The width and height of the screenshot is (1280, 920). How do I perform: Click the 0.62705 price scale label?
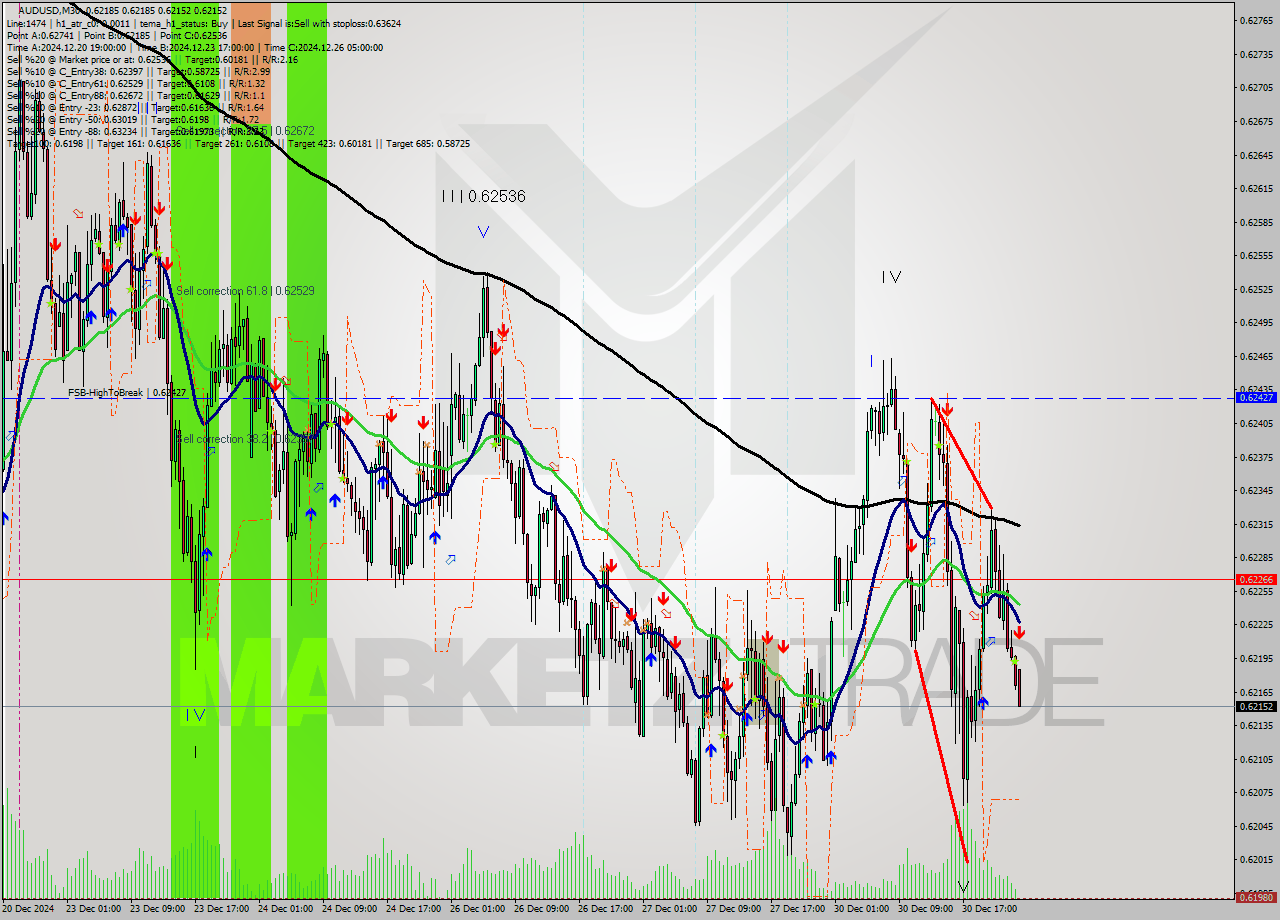pos(1256,87)
